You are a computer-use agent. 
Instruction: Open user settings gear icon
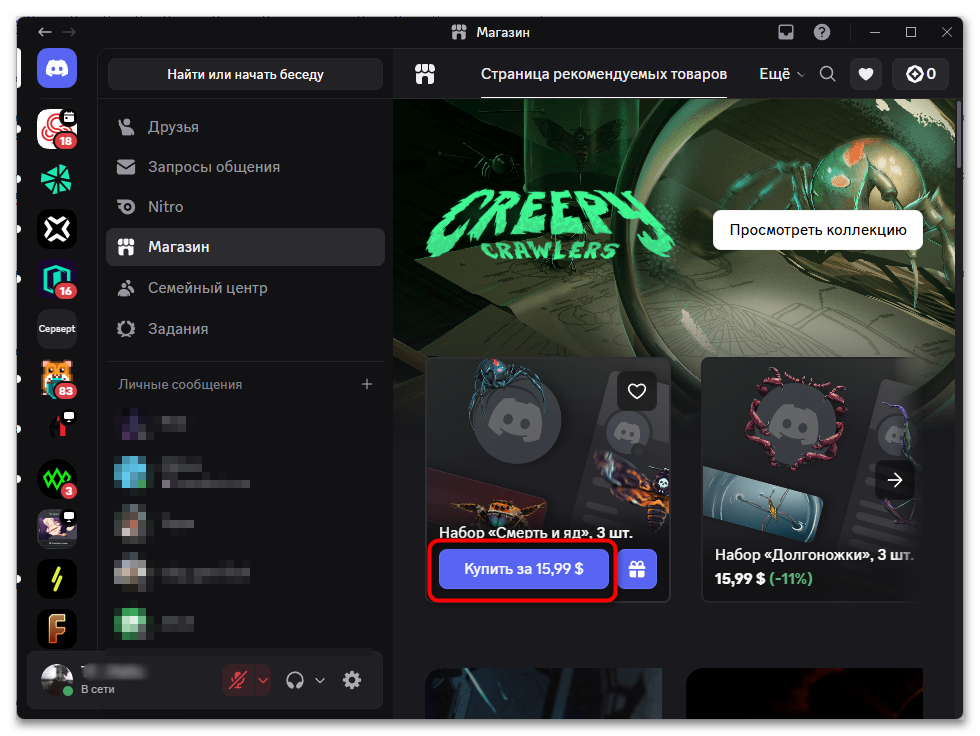(x=352, y=680)
